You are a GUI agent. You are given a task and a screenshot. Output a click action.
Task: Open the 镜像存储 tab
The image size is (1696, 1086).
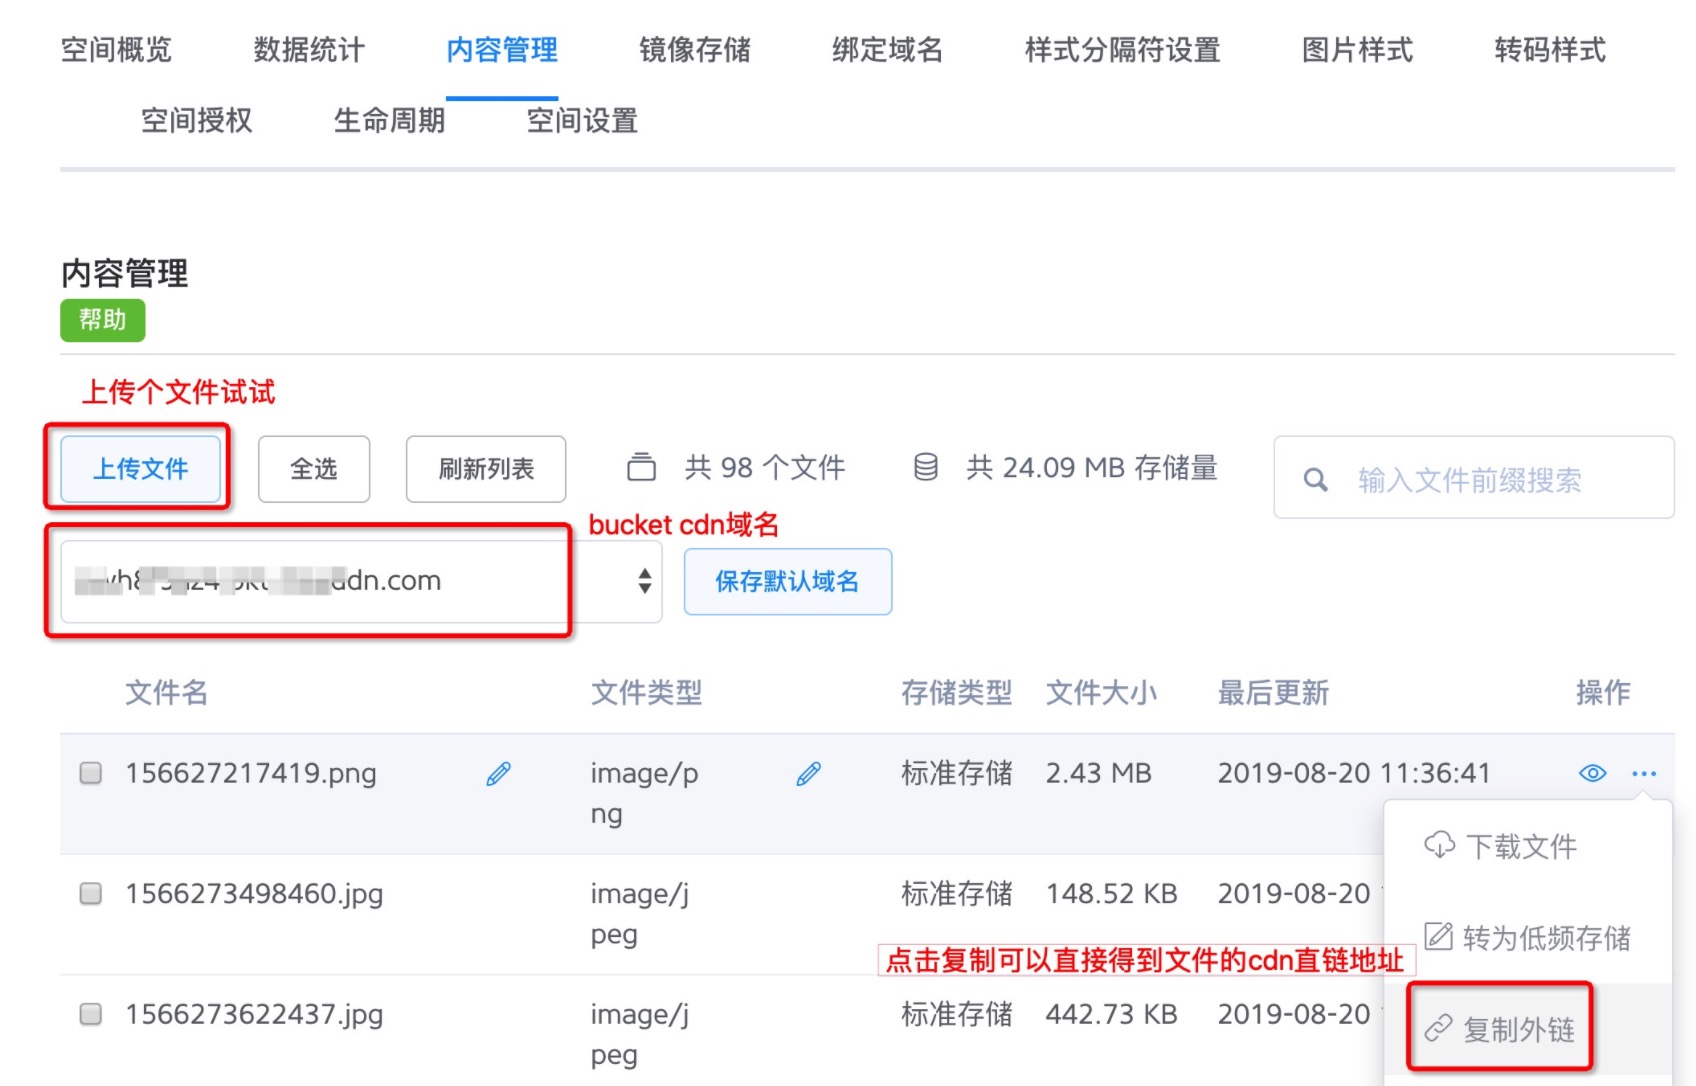tap(695, 49)
